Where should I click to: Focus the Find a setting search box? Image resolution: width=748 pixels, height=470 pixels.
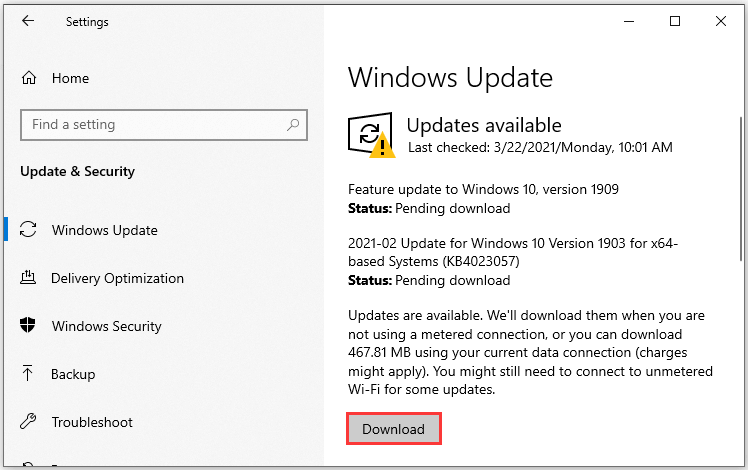[x=164, y=125]
